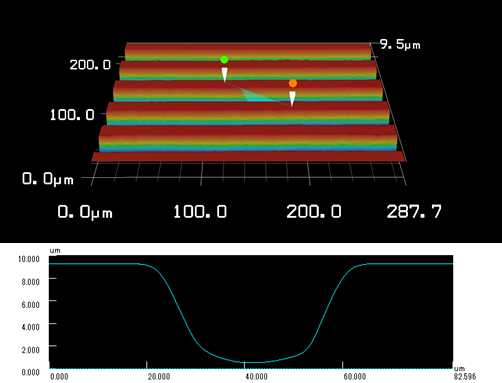The width and height of the screenshot is (502, 383).
Task: Click the 0.0µm vertical axis origin label
Action: pyautogui.click(x=48, y=179)
